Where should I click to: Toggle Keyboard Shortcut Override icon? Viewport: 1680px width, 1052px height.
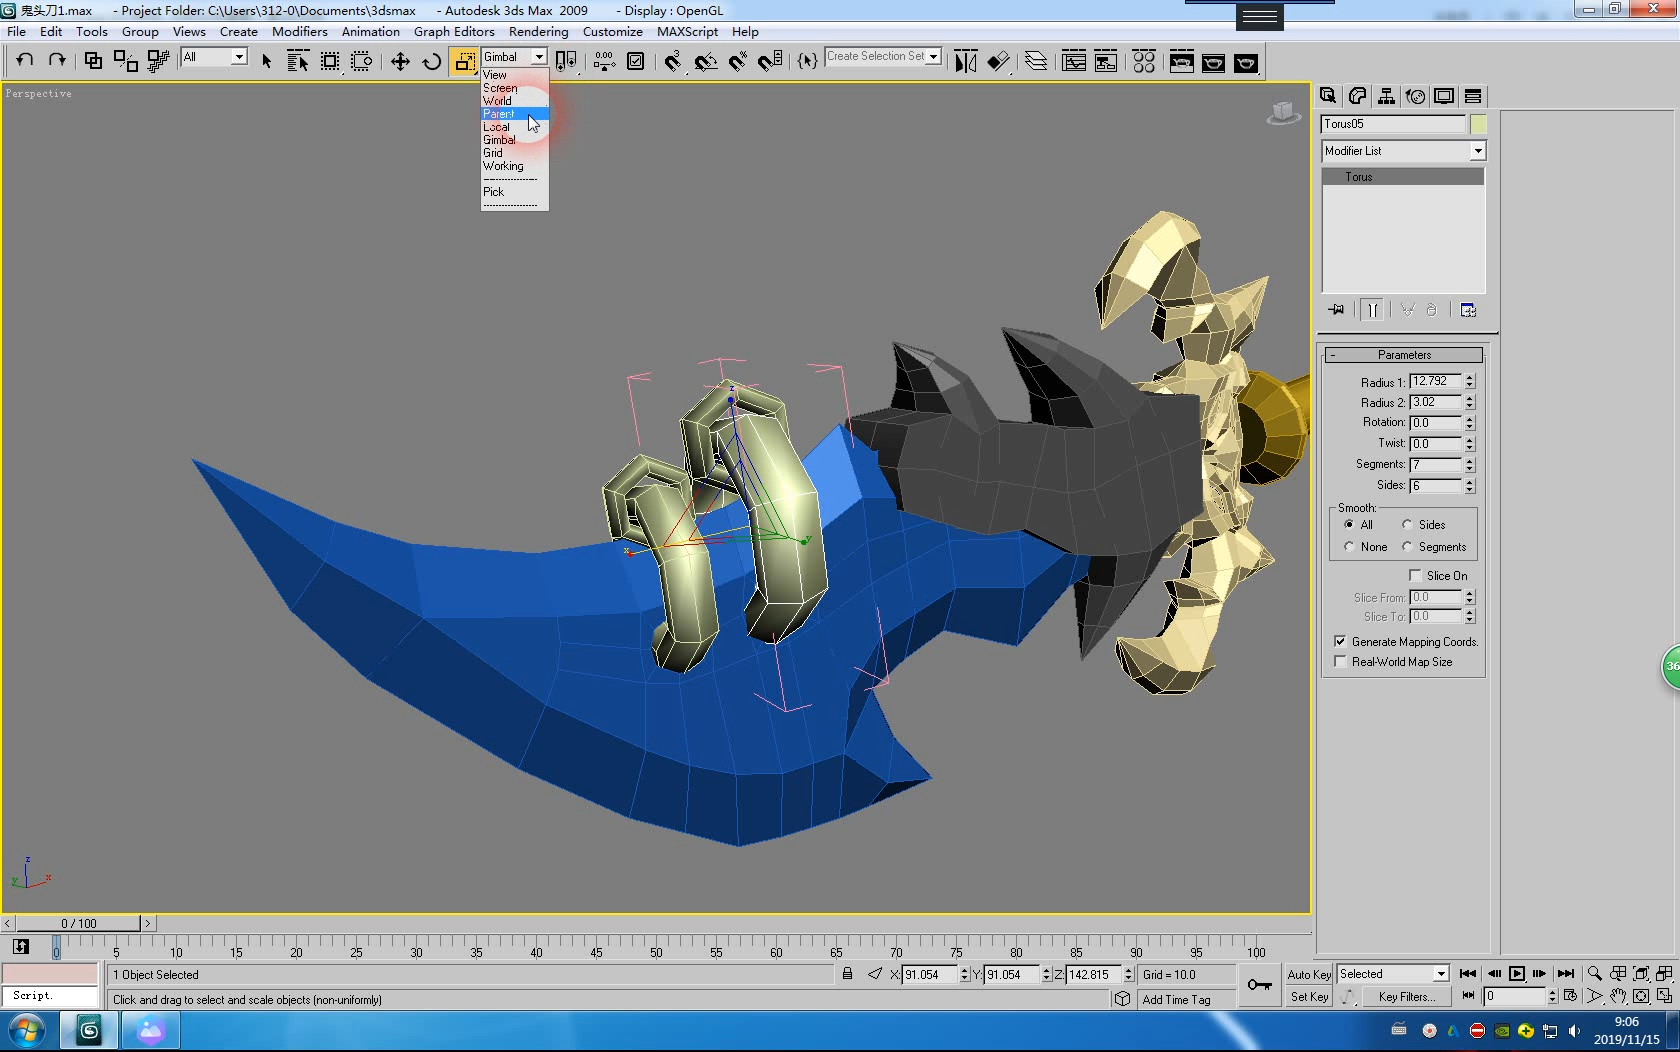point(636,61)
